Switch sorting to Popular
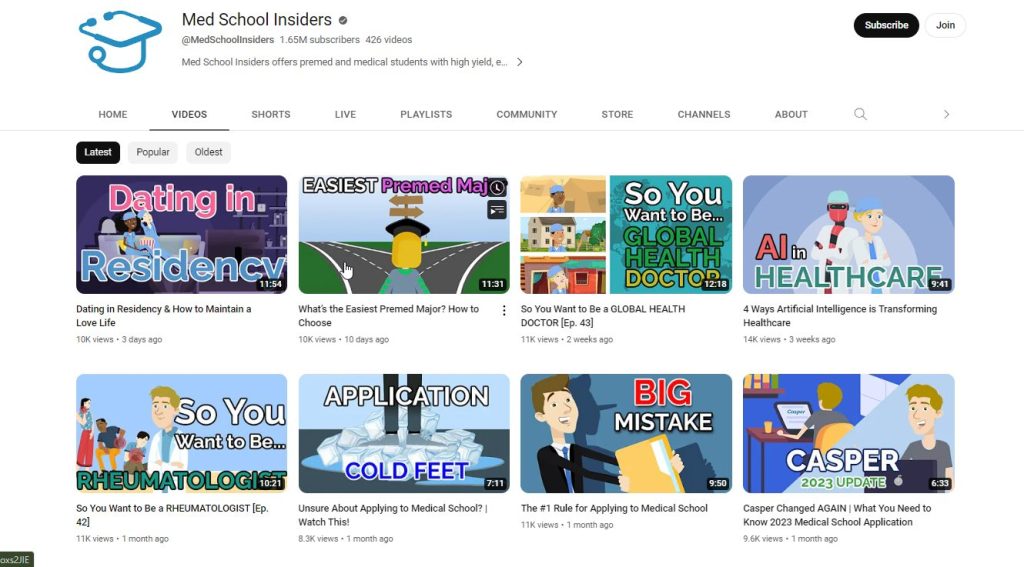Viewport: 1024px width, 567px height. point(153,152)
